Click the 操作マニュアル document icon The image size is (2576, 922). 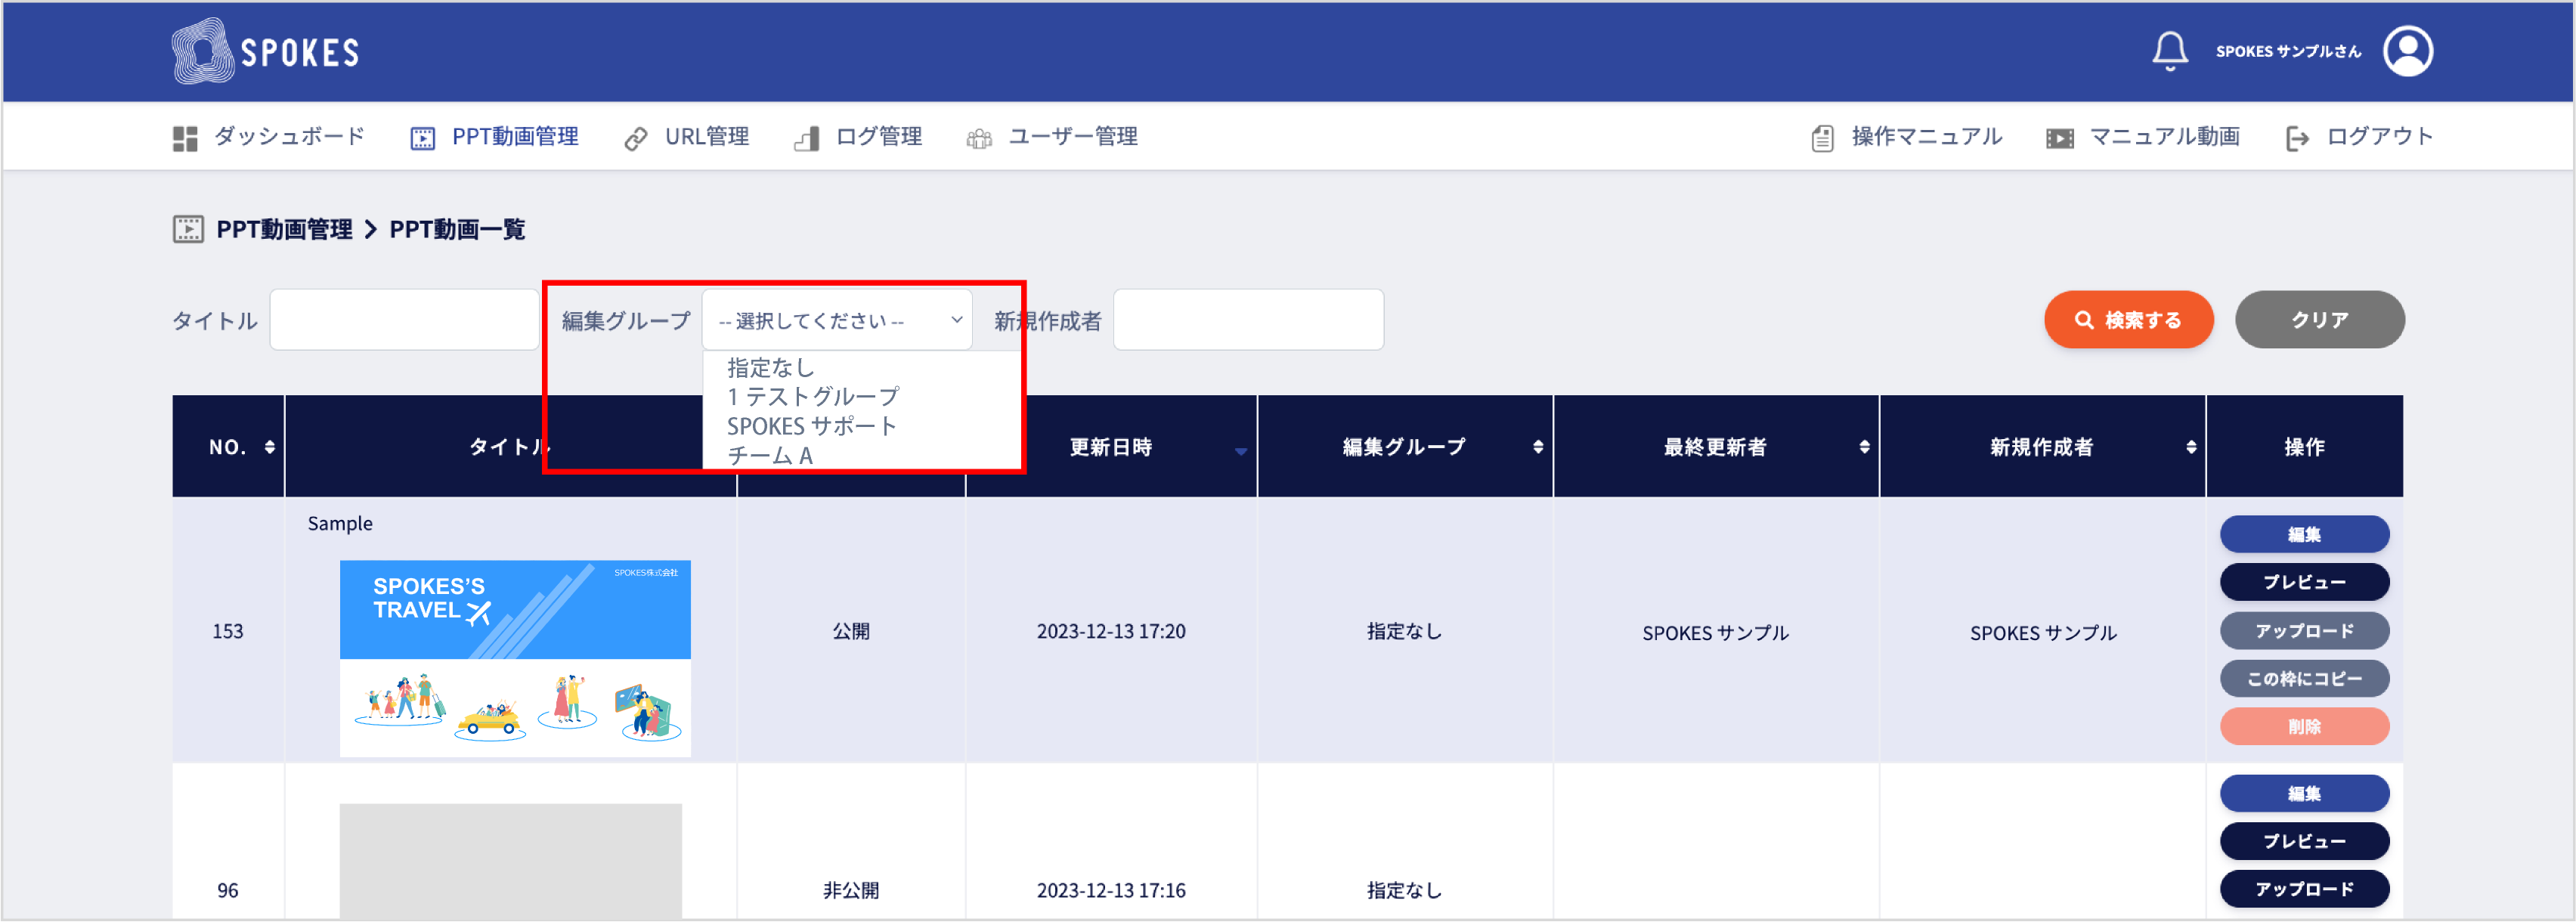point(1822,138)
